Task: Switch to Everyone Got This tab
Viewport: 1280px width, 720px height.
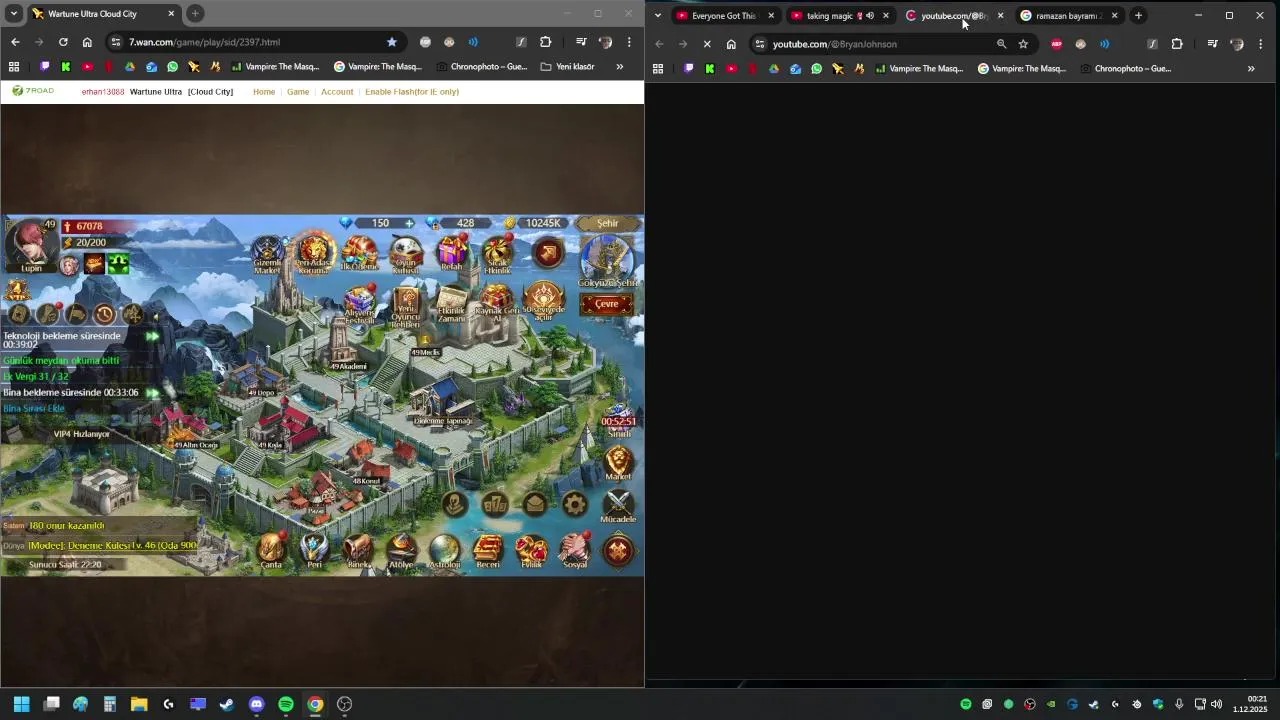Action: click(x=723, y=15)
